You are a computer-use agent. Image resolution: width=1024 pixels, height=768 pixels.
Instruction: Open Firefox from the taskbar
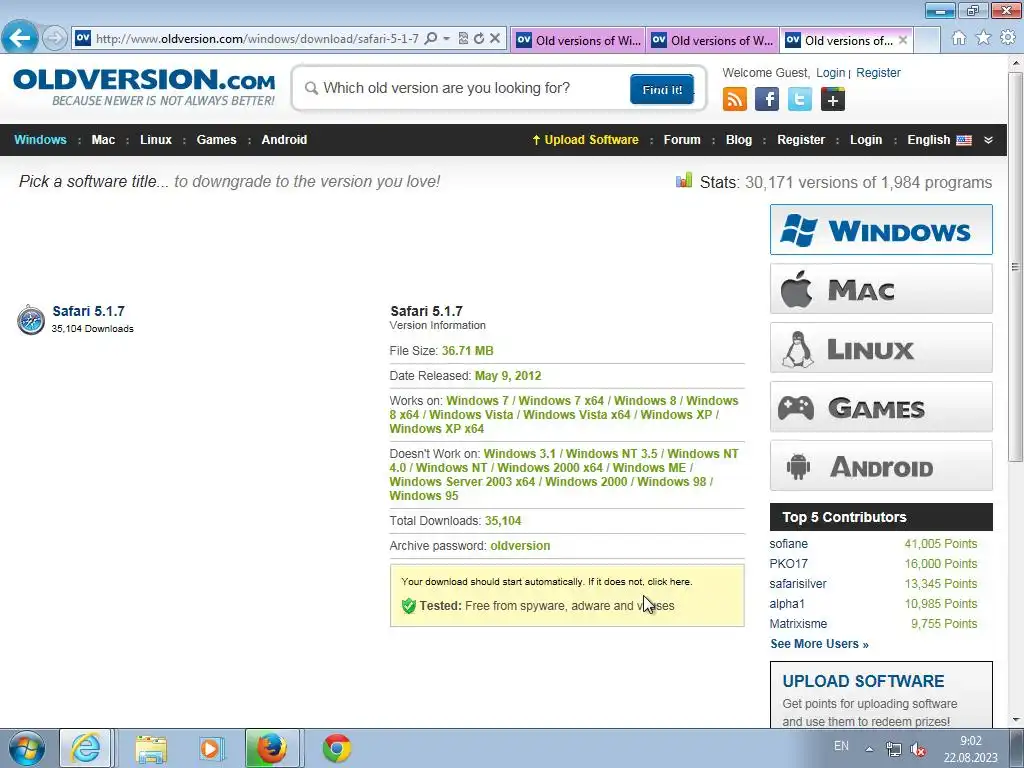272,748
